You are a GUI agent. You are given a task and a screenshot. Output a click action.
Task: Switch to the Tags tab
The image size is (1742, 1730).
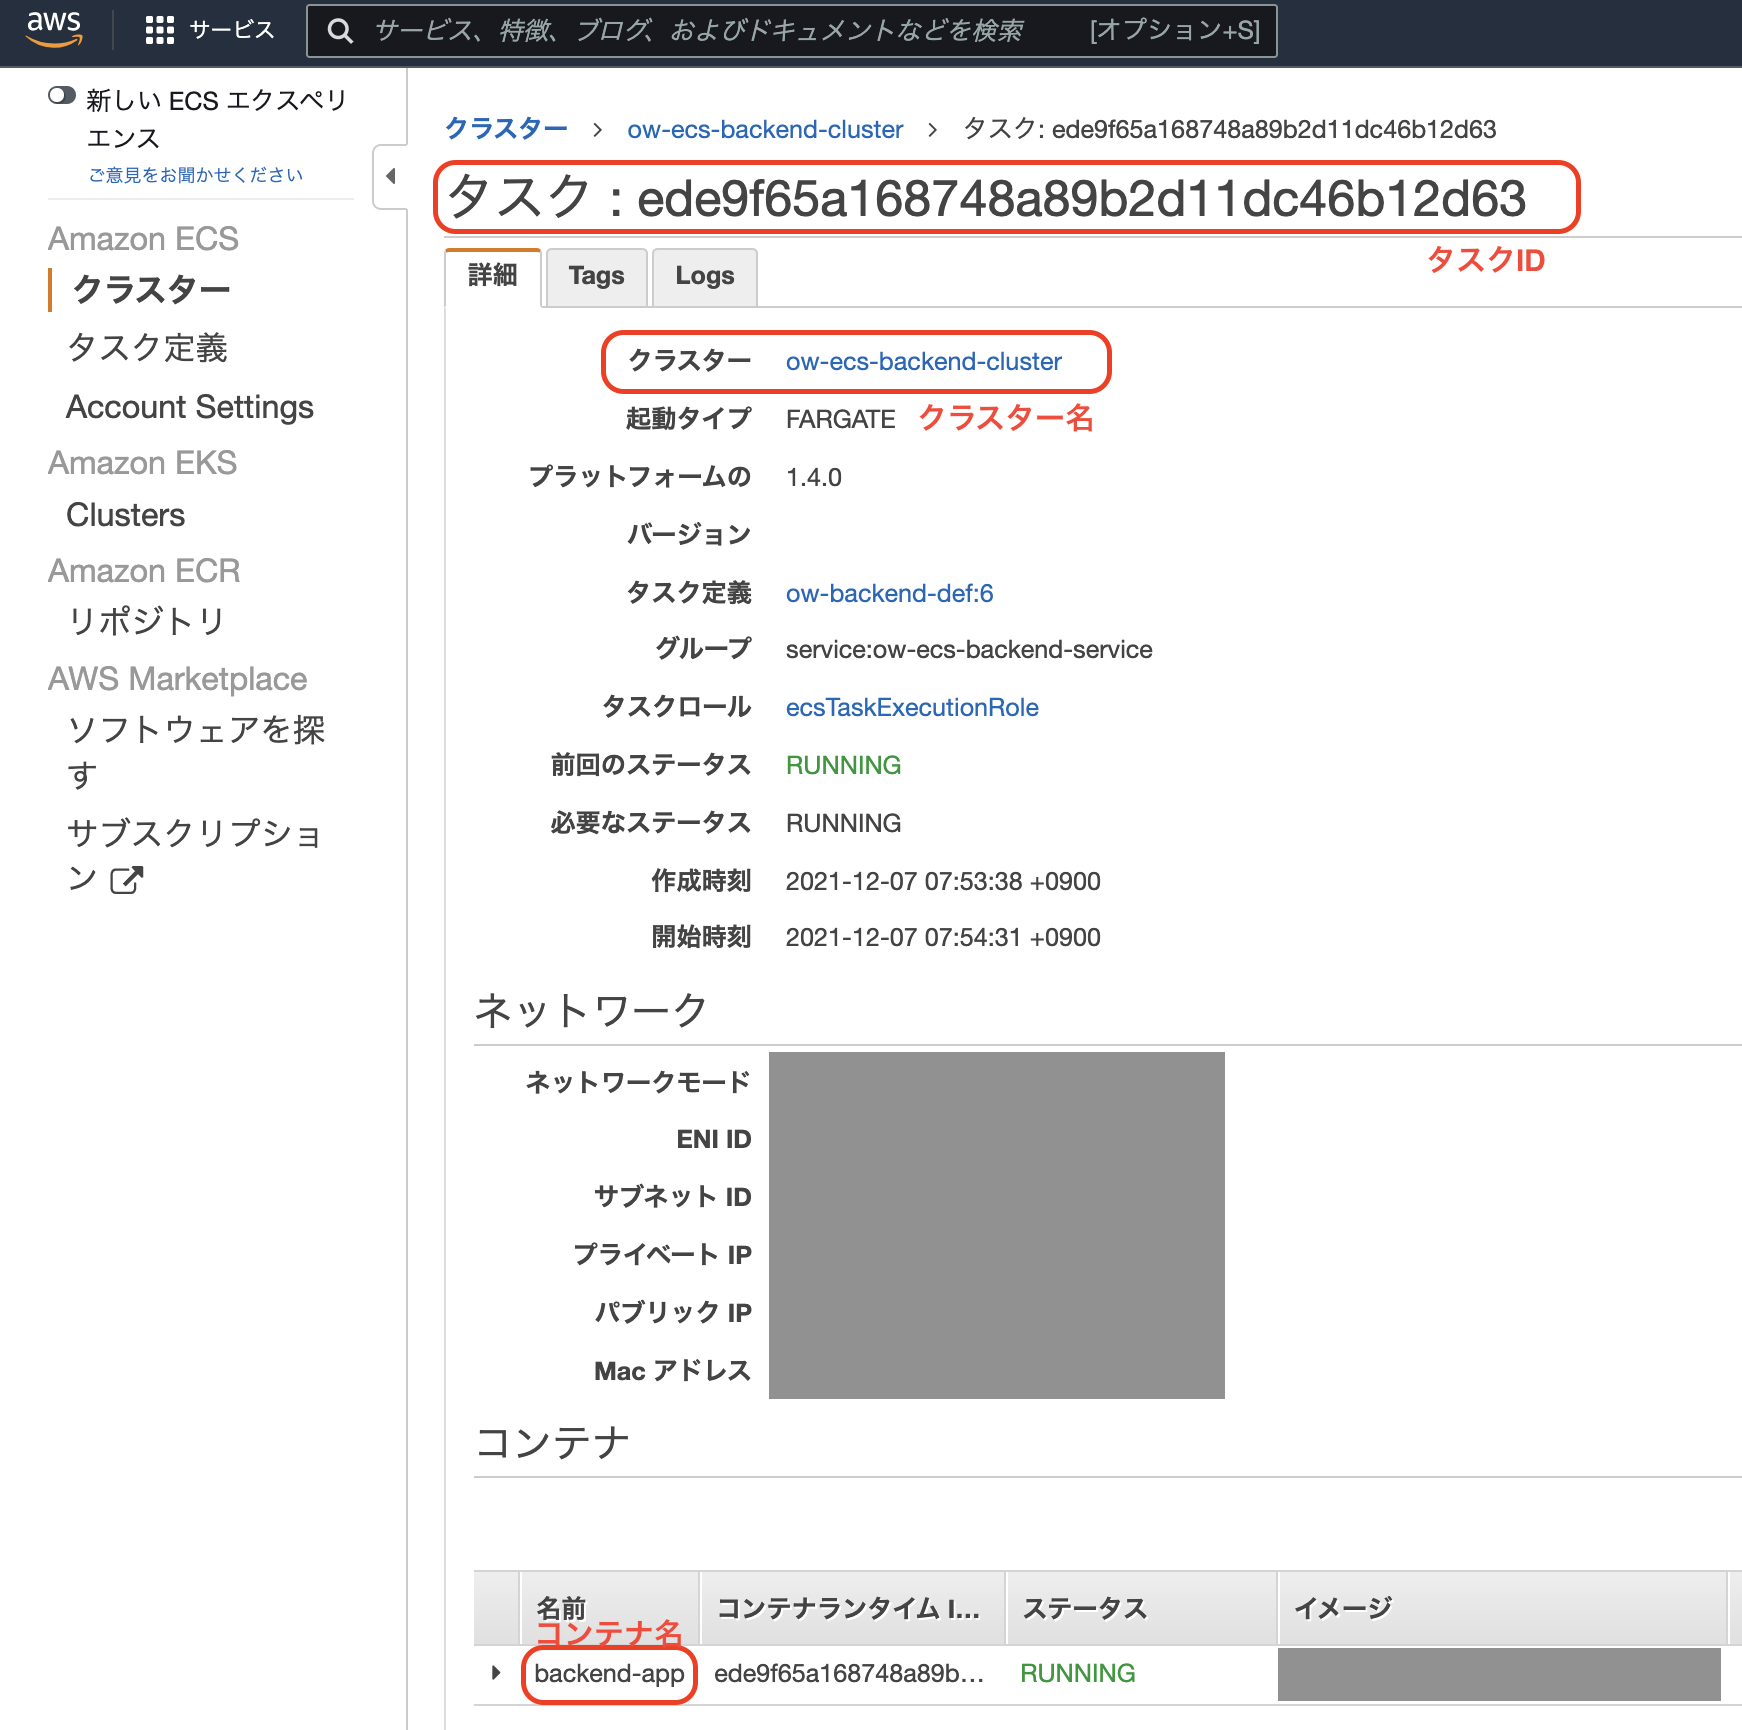pyautogui.click(x=595, y=276)
